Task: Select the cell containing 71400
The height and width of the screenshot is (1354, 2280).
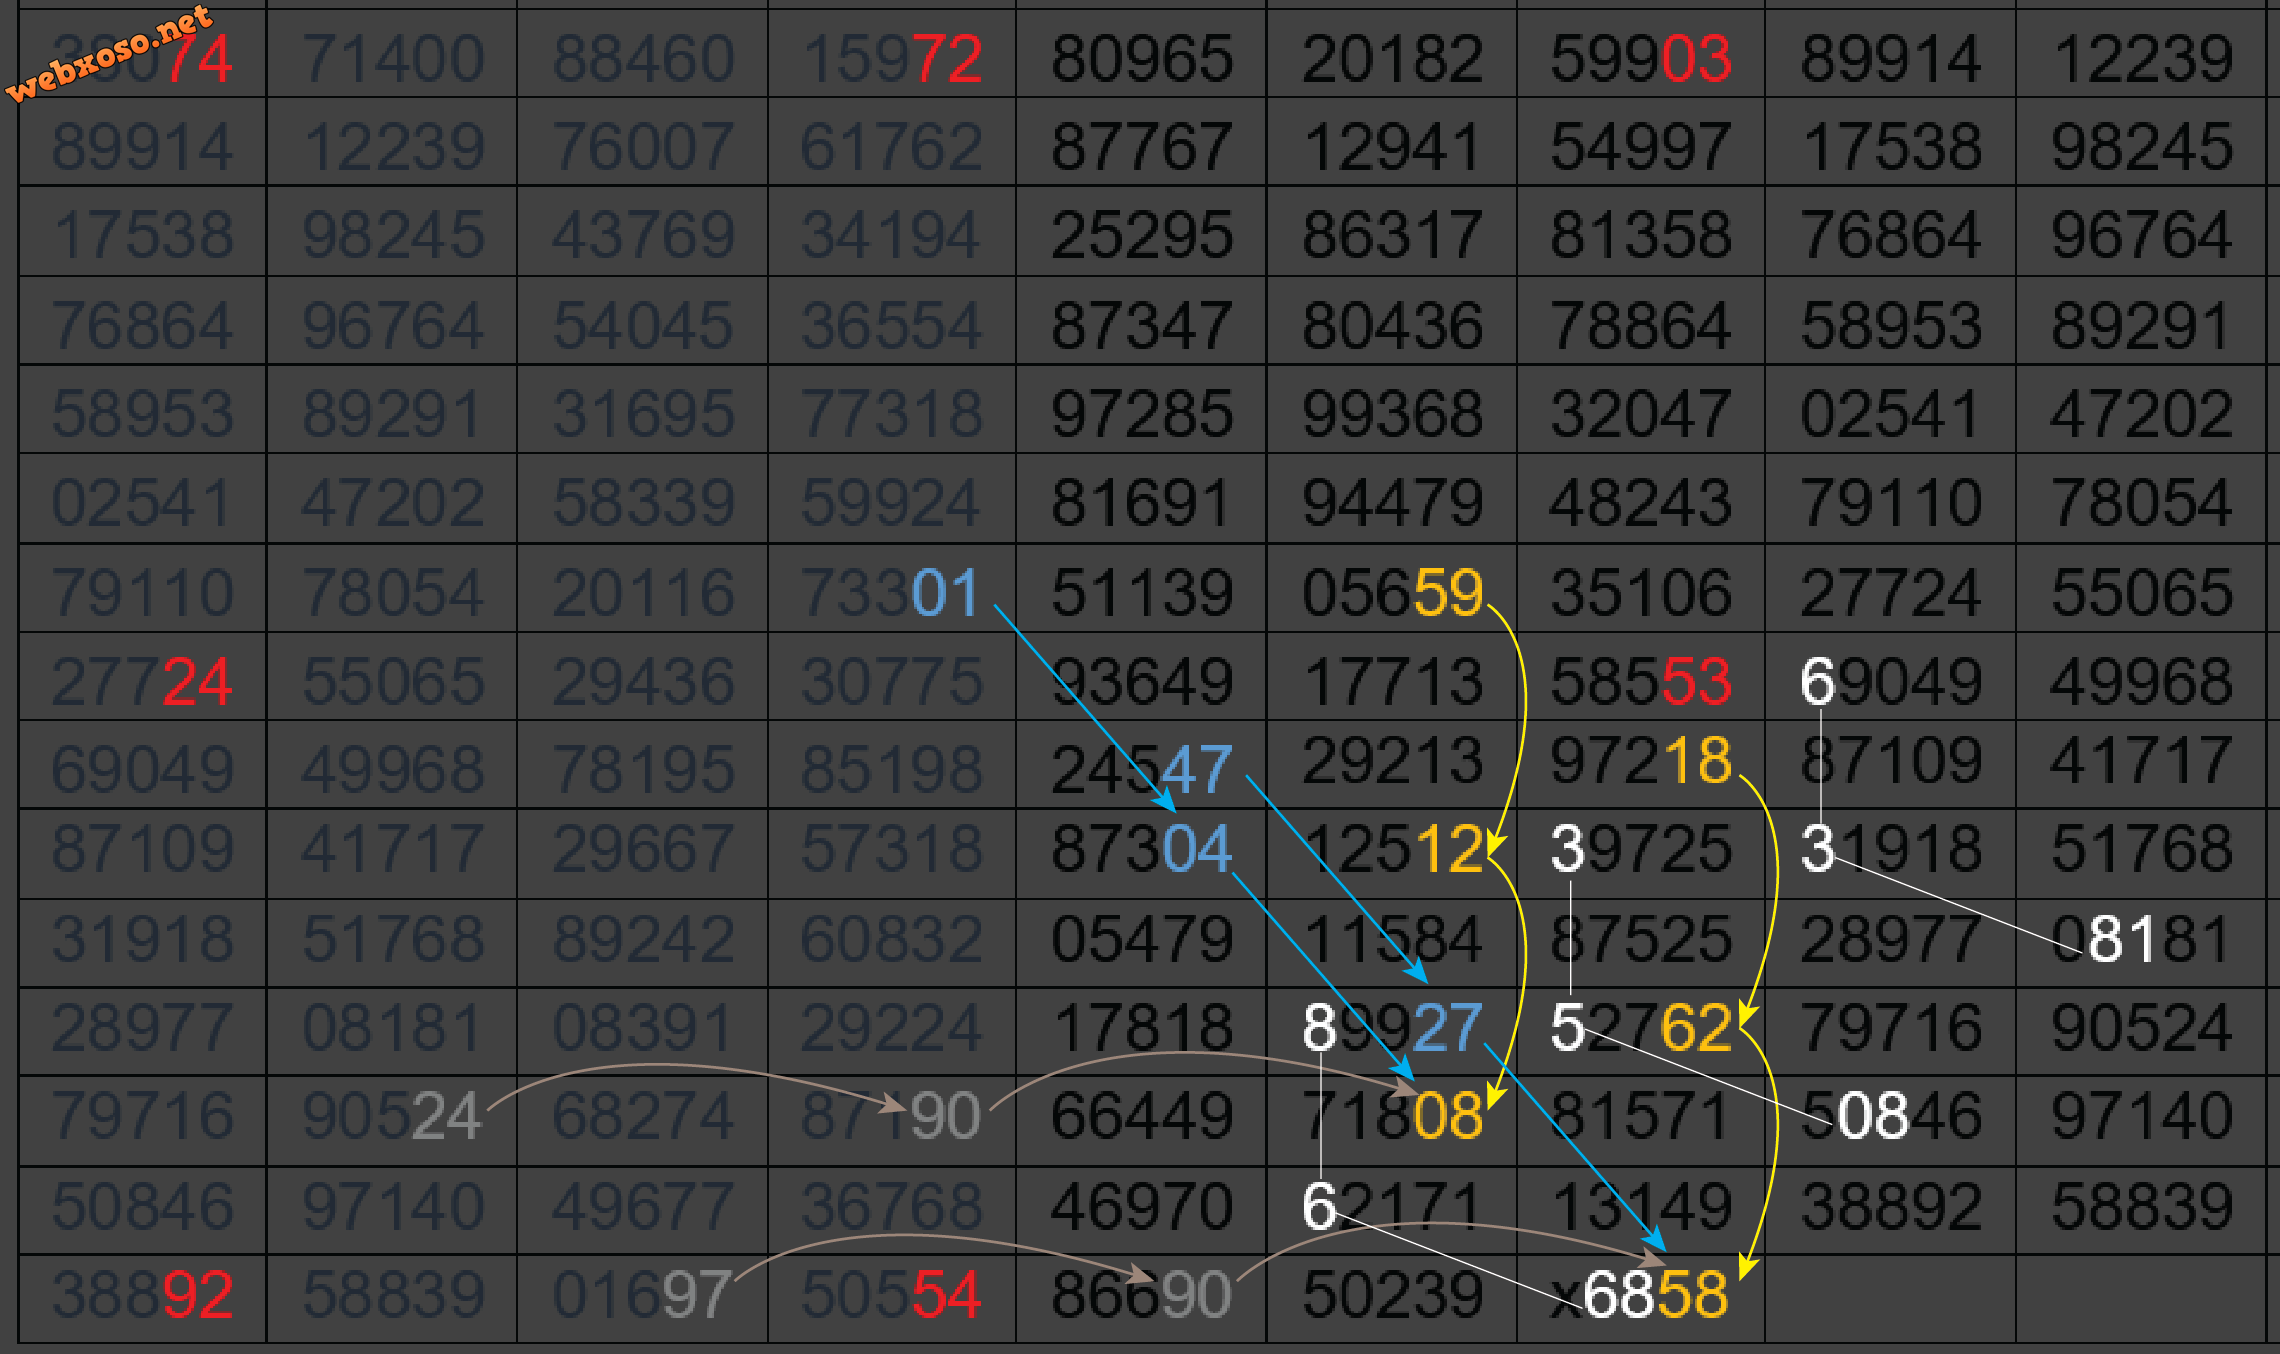Action: [393, 58]
